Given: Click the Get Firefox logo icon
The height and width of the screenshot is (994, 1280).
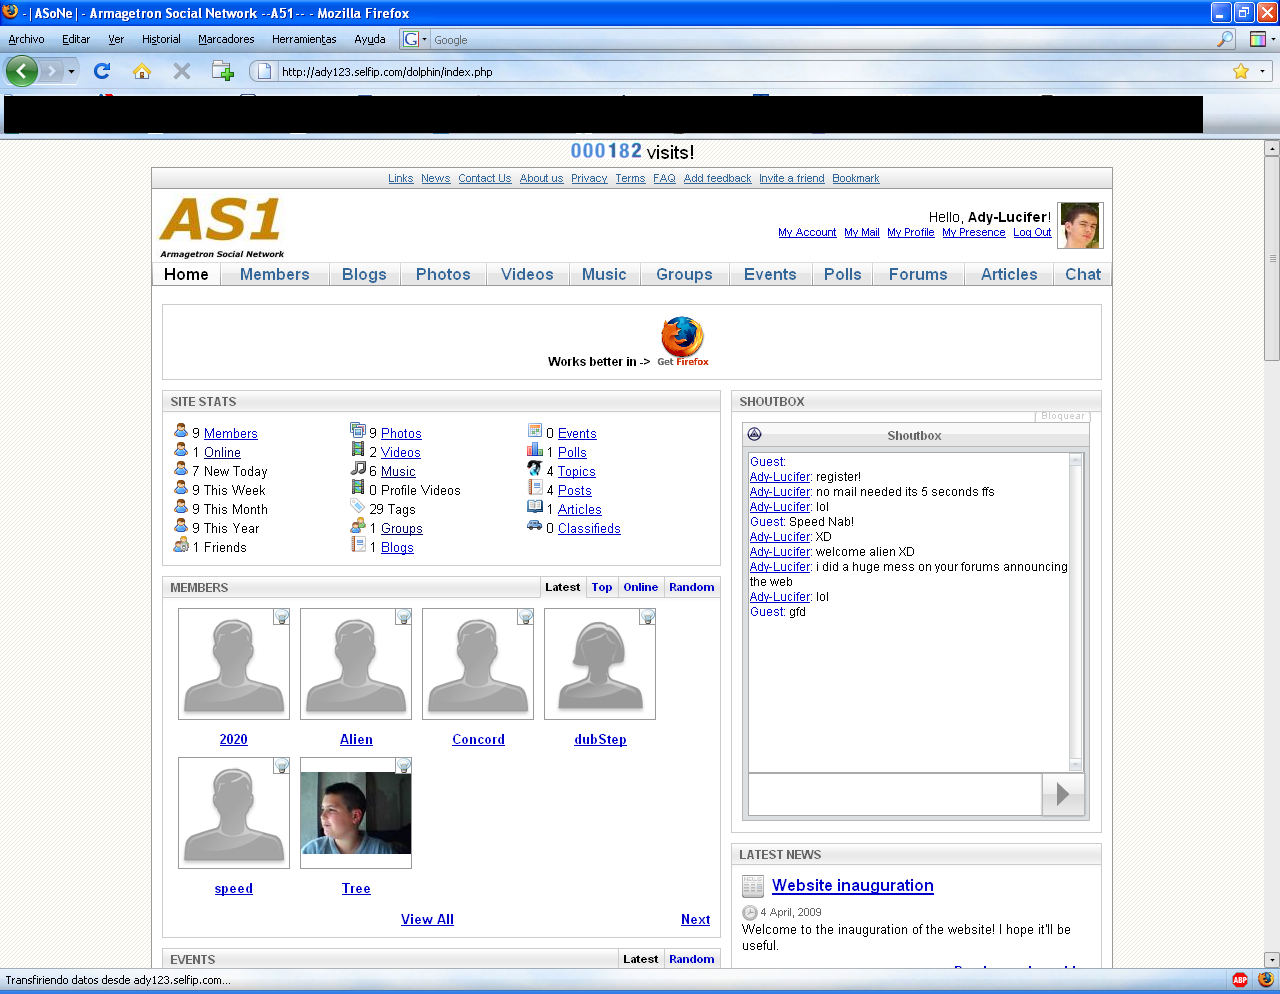Looking at the screenshot, I should pyautogui.click(x=682, y=338).
